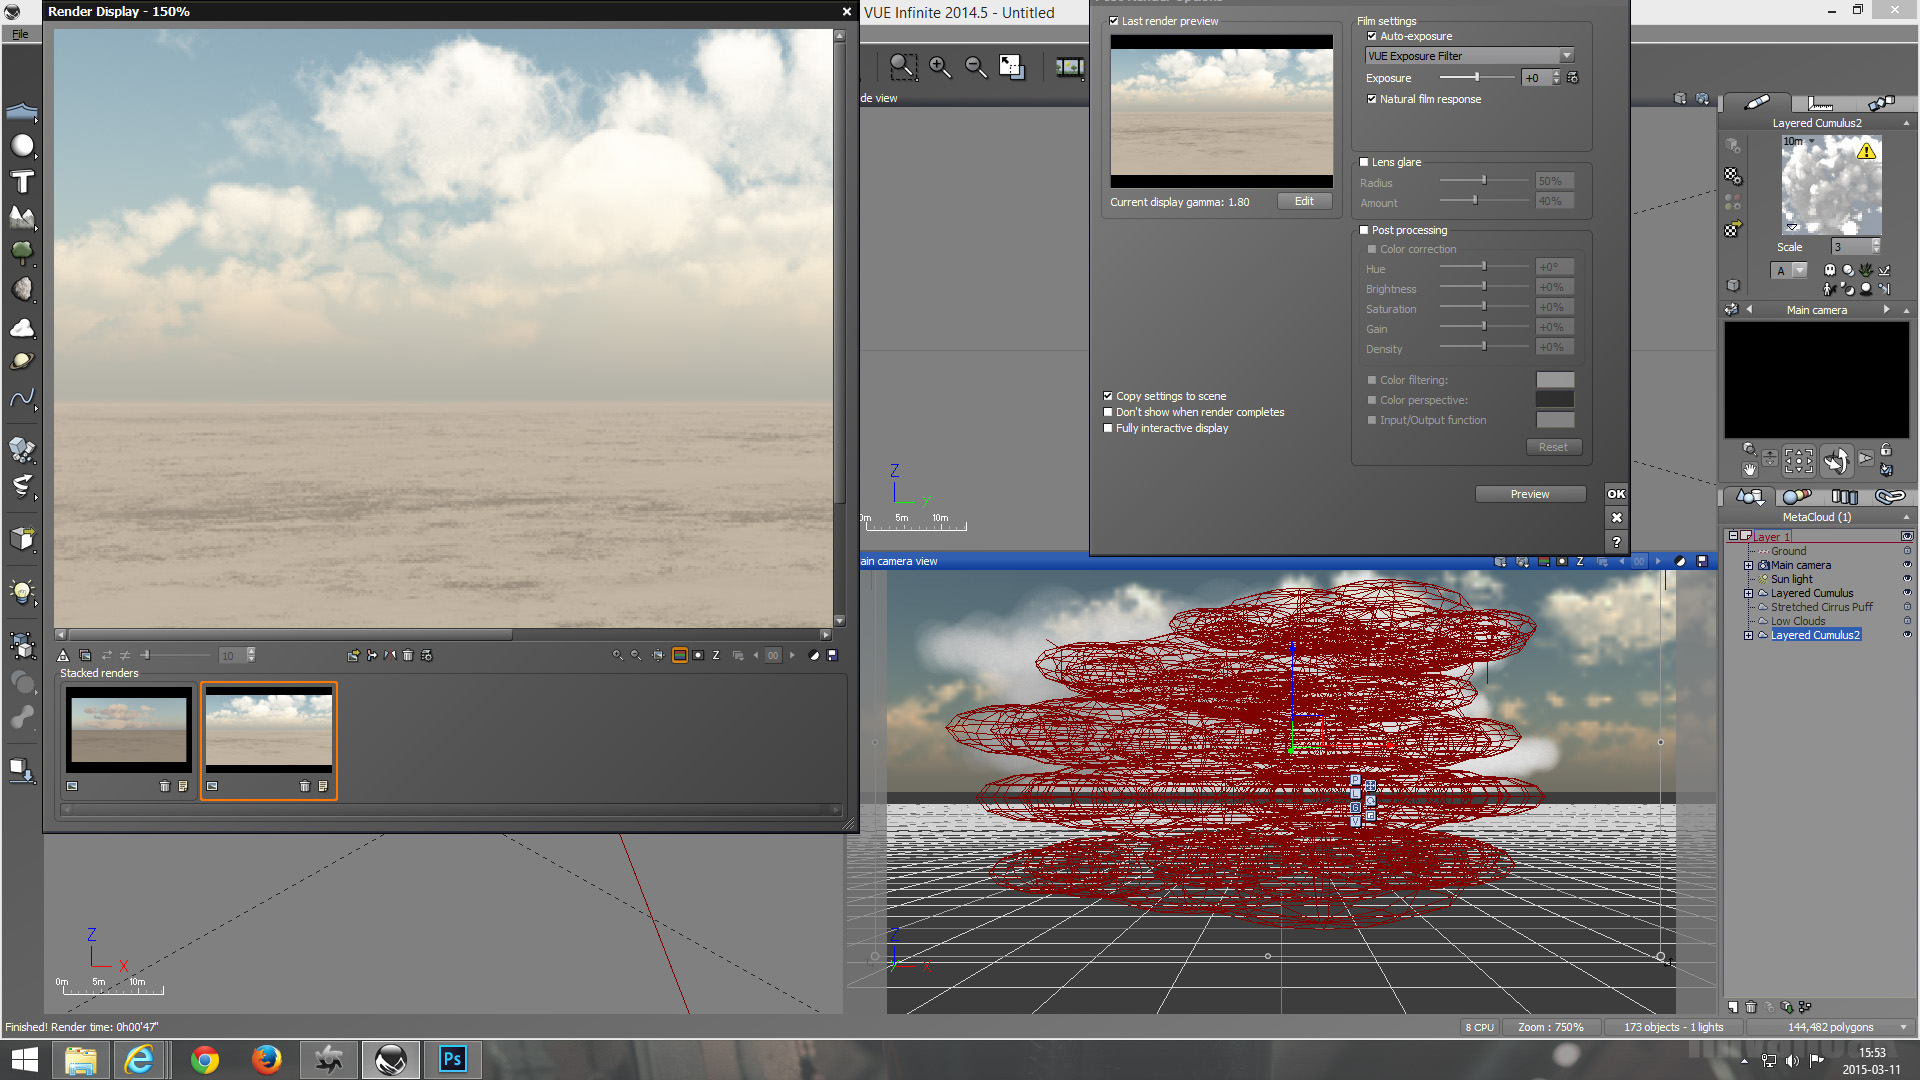Uncheck Natural film response
Viewport: 1920px width, 1080px height.
[x=1372, y=99]
